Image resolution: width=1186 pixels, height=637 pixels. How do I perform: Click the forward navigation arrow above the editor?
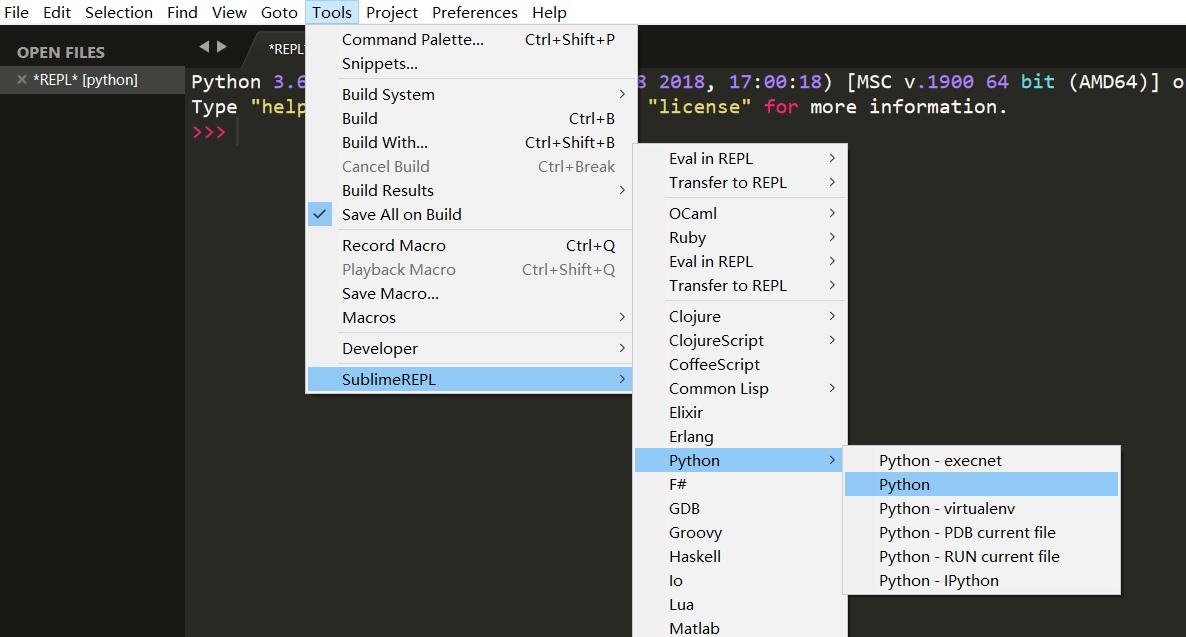tap(220, 45)
